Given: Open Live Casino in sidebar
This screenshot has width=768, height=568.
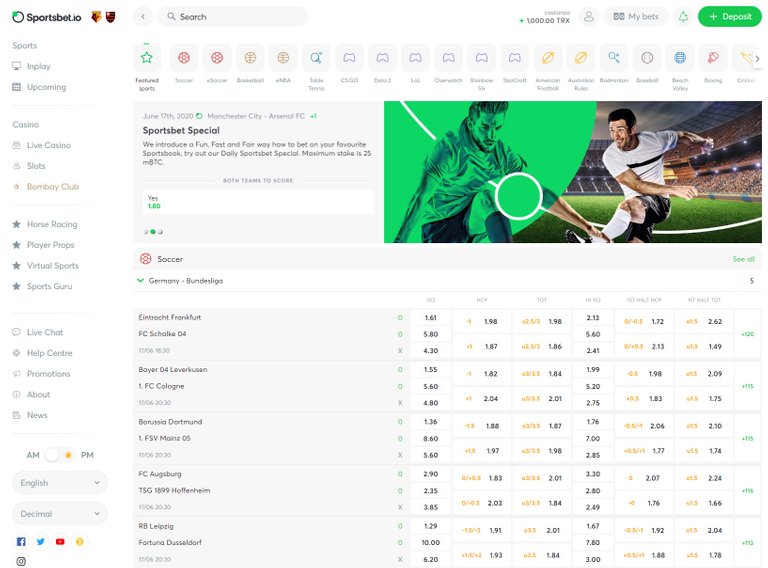Looking at the screenshot, I should [x=42, y=145].
